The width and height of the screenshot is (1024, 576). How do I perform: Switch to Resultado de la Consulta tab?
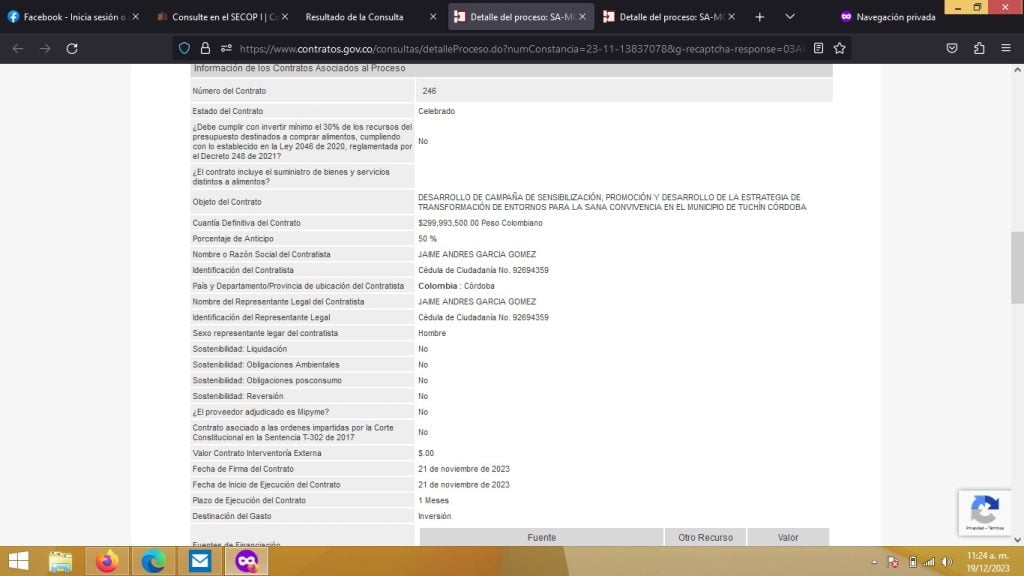click(x=355, y=17)
